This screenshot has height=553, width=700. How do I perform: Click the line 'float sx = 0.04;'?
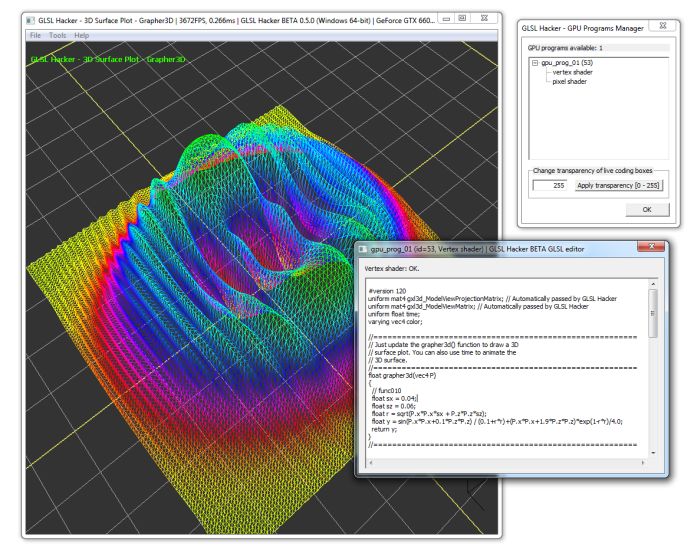point(395,399)
